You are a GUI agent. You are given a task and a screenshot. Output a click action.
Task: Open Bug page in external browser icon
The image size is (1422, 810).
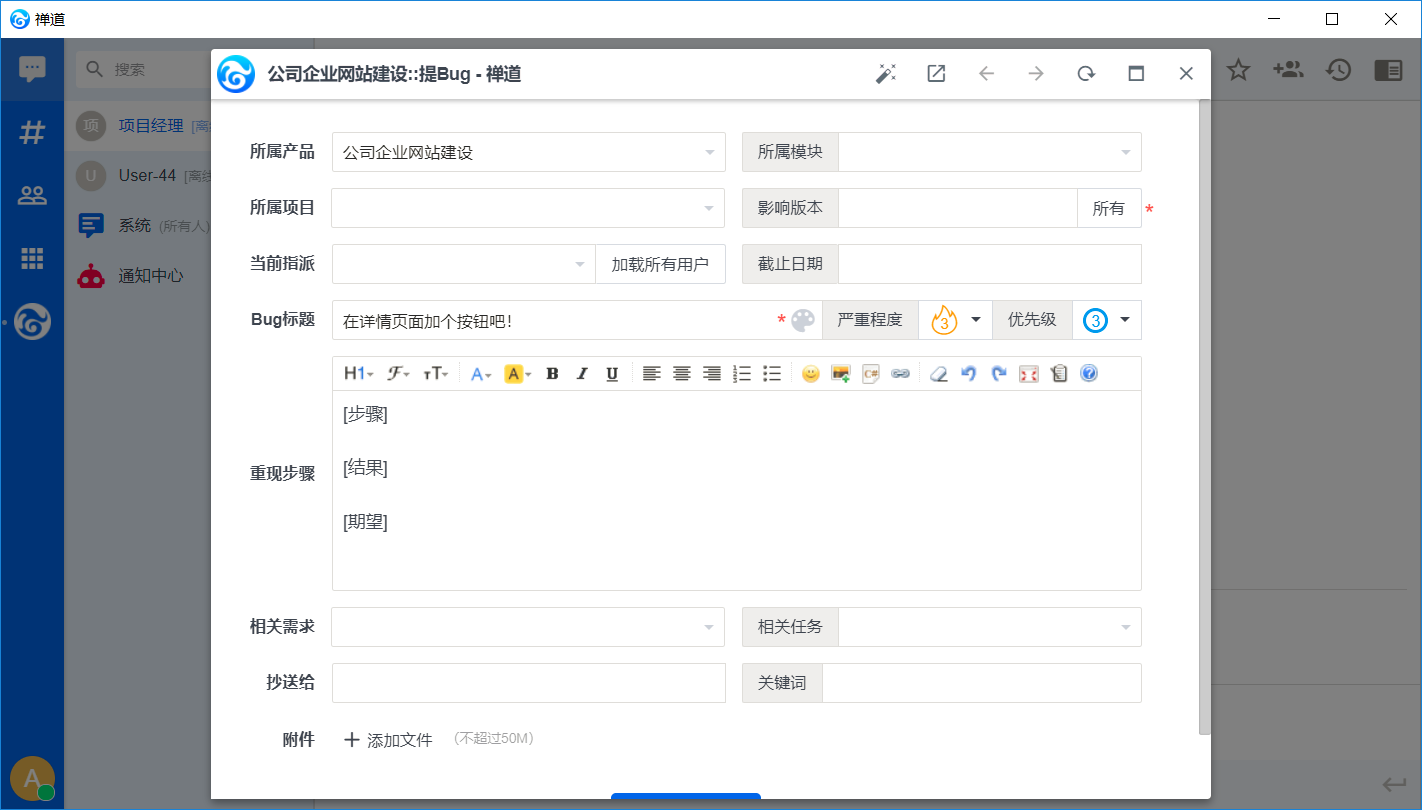click(x=936, y=74)
